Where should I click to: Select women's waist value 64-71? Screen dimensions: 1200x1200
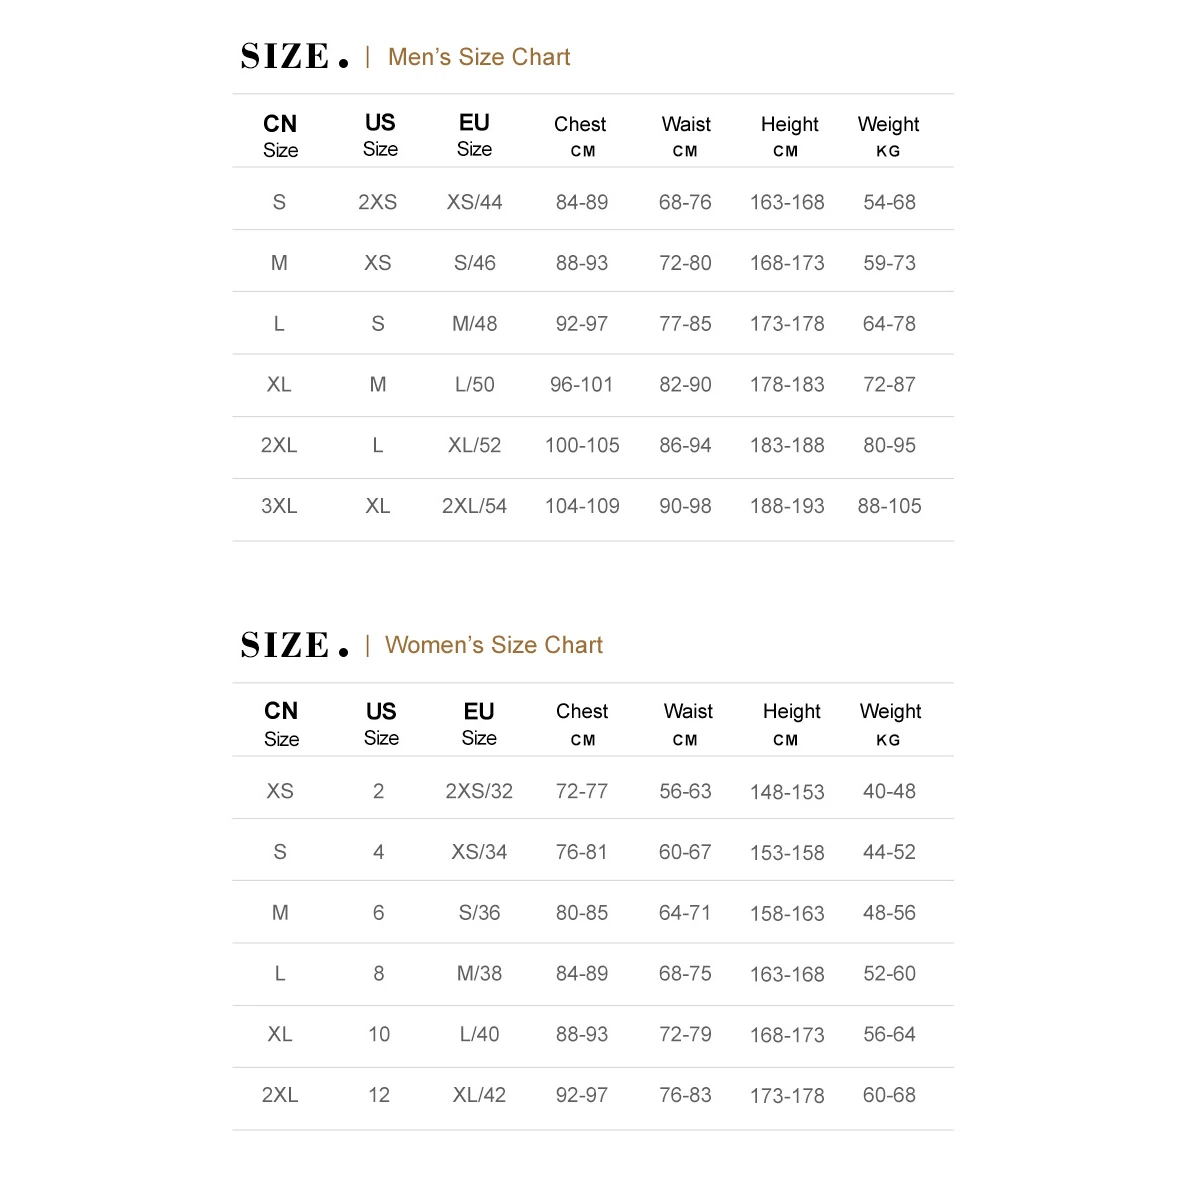[x=685, y=913]
